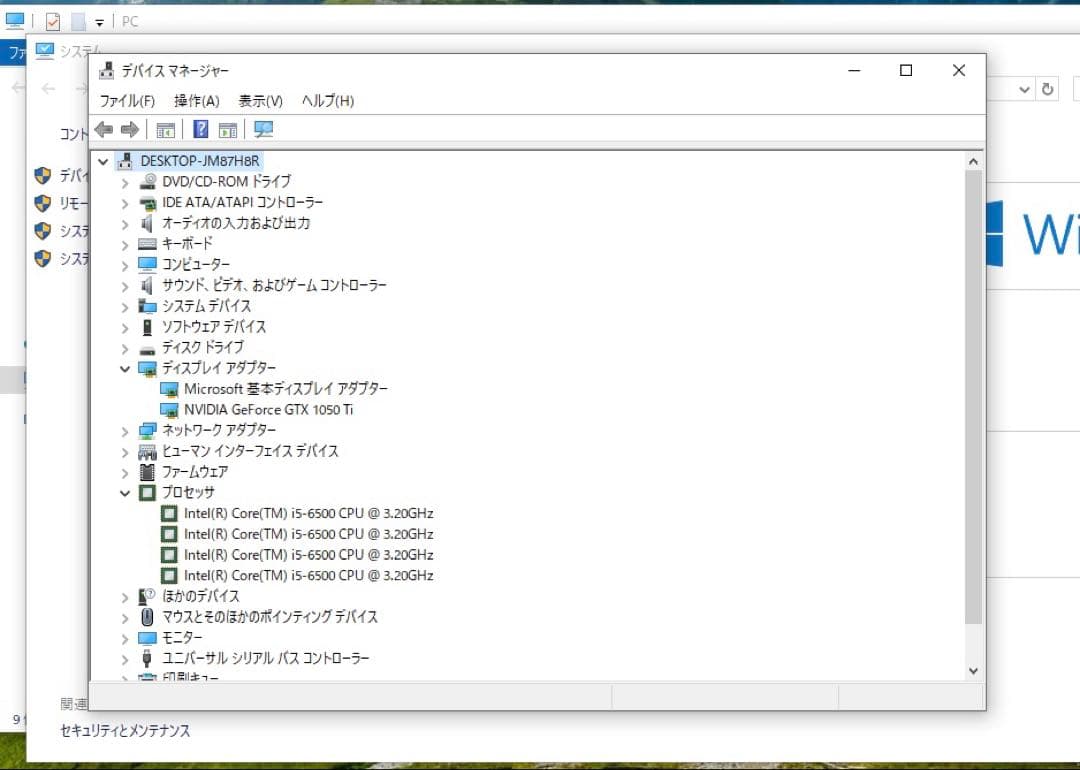Image resolution: width=1080 pixels, height=770 pixels.
Task: Click the action pane toolbar icon
Action: [x=227, y=129]
